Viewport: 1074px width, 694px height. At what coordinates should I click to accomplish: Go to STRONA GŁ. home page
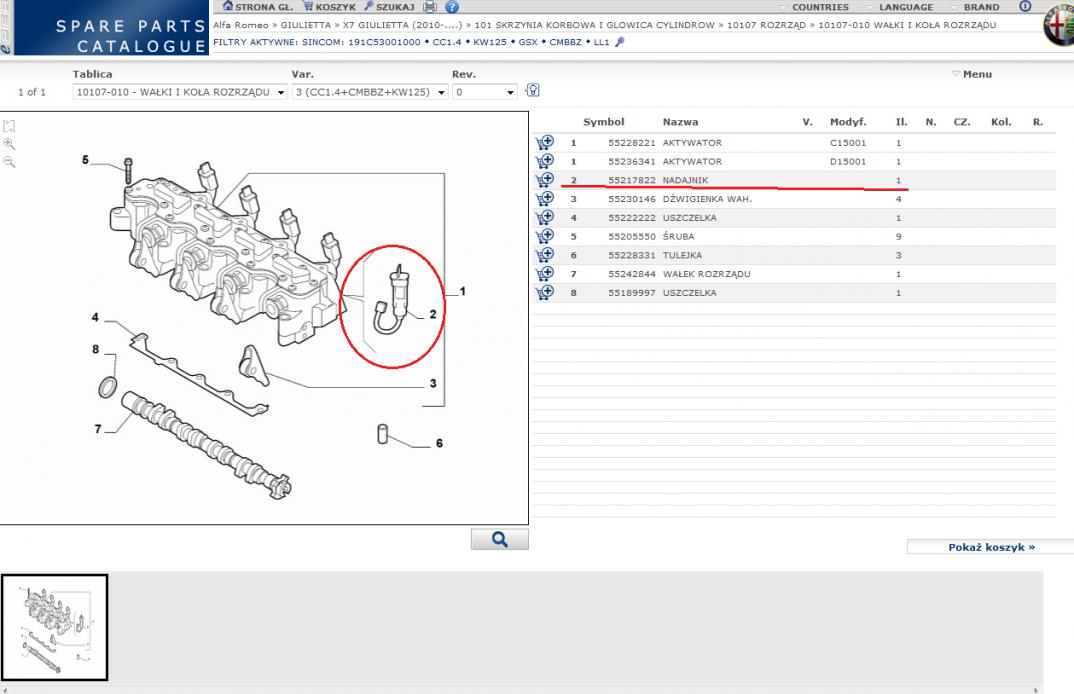pos(258,7)
